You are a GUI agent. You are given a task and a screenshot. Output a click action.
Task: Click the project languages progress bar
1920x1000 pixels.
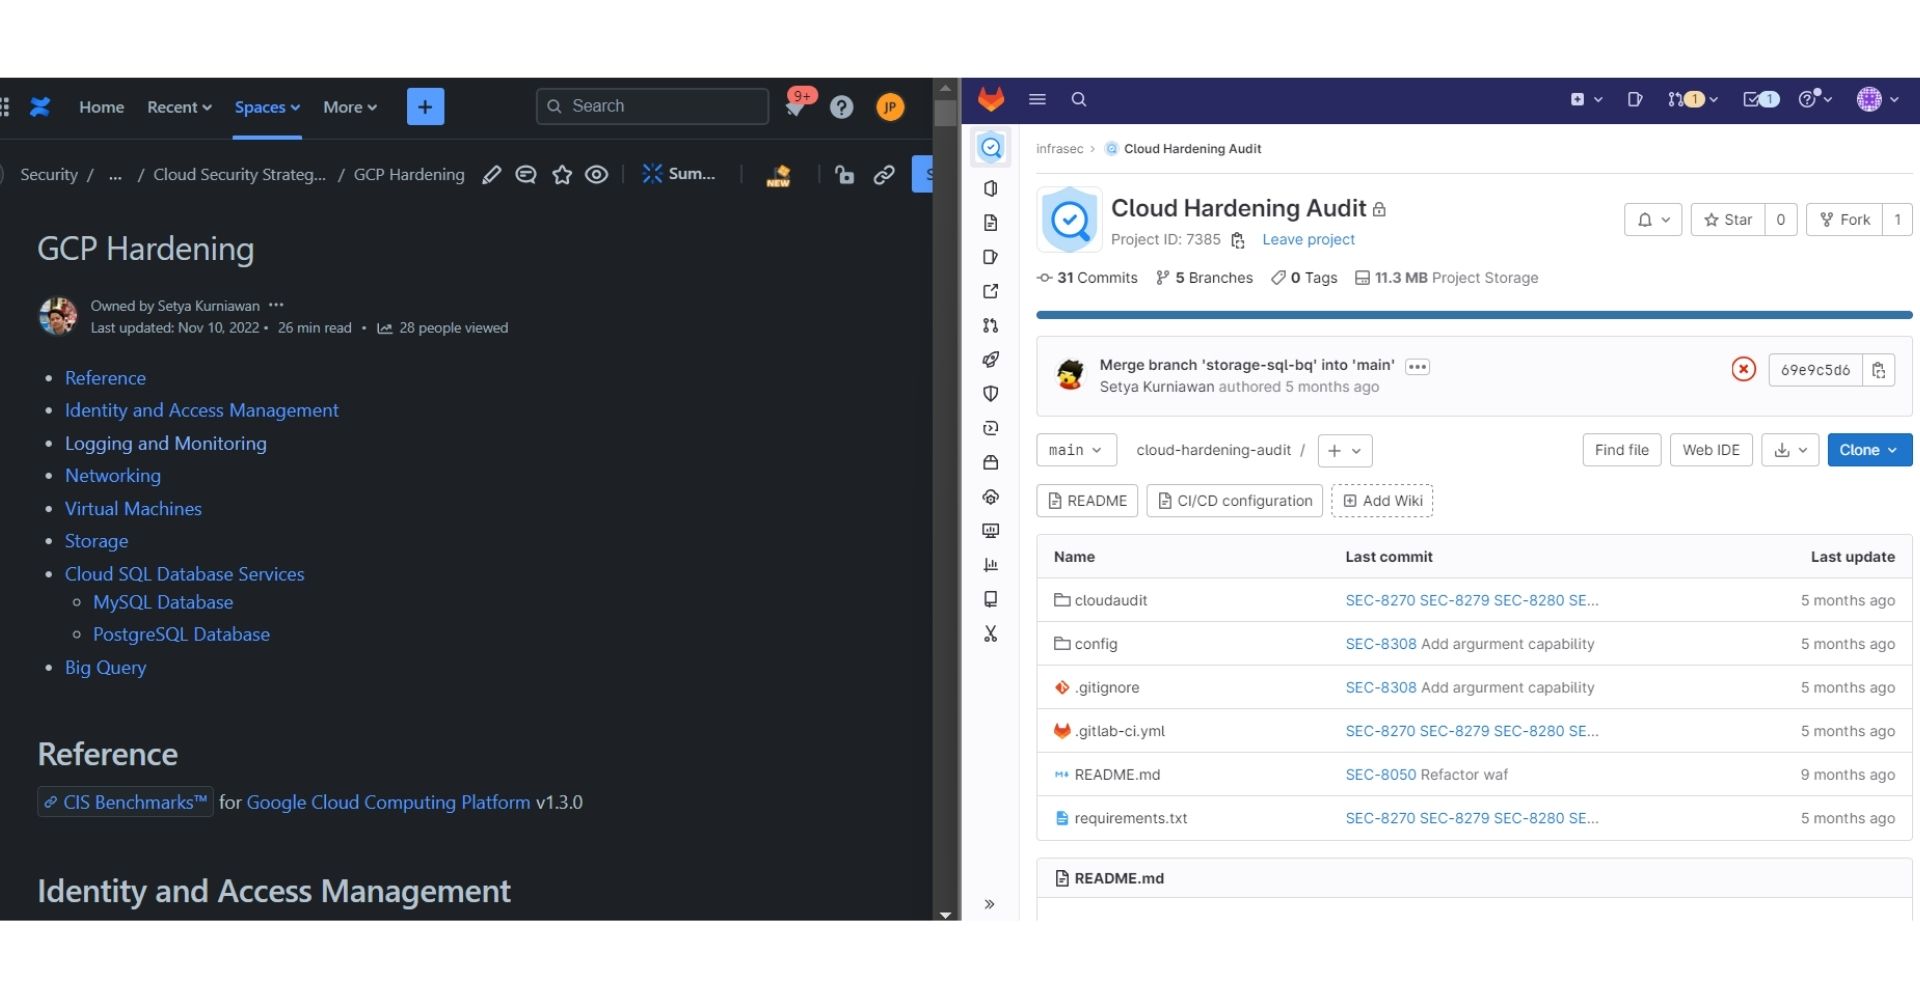coord(1474,315)
